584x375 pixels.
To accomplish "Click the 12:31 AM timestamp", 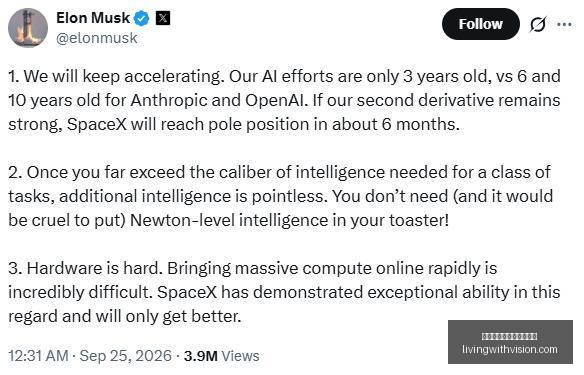I will coord(38,356).
